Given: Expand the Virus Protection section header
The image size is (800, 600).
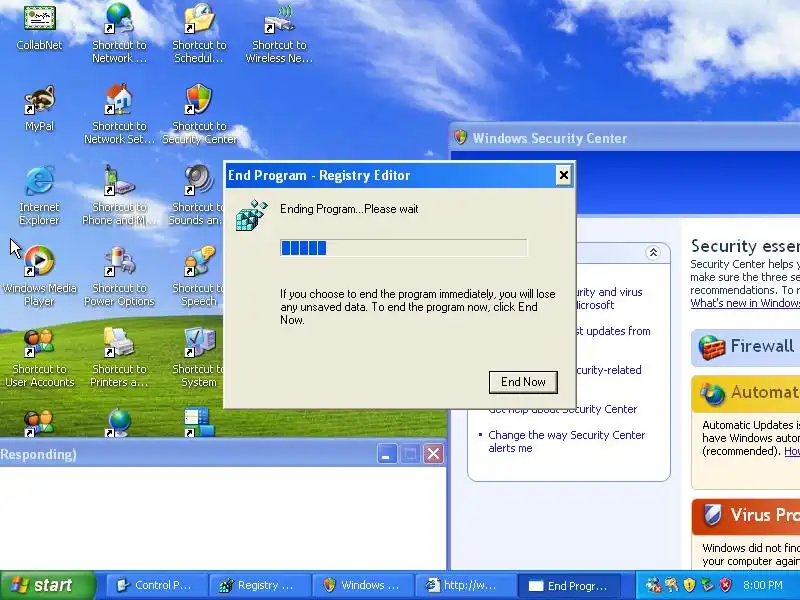Looking at the screenshot, I should pyautogui.click(x=746, y=516).
